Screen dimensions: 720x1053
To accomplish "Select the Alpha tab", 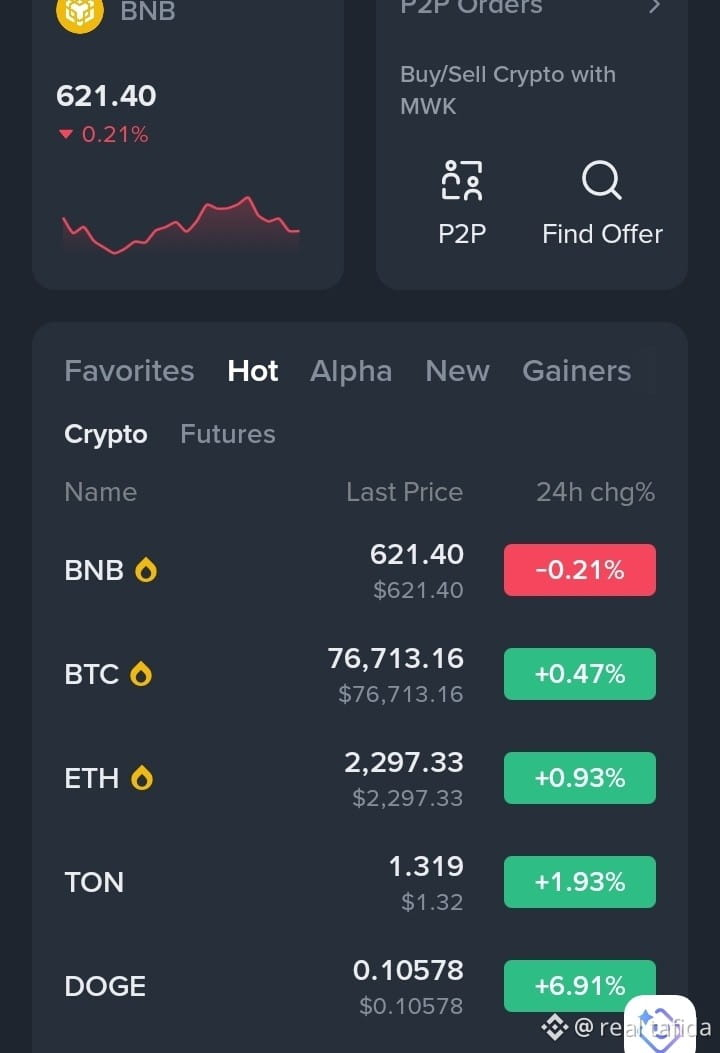I will click(x=351, y=371).
